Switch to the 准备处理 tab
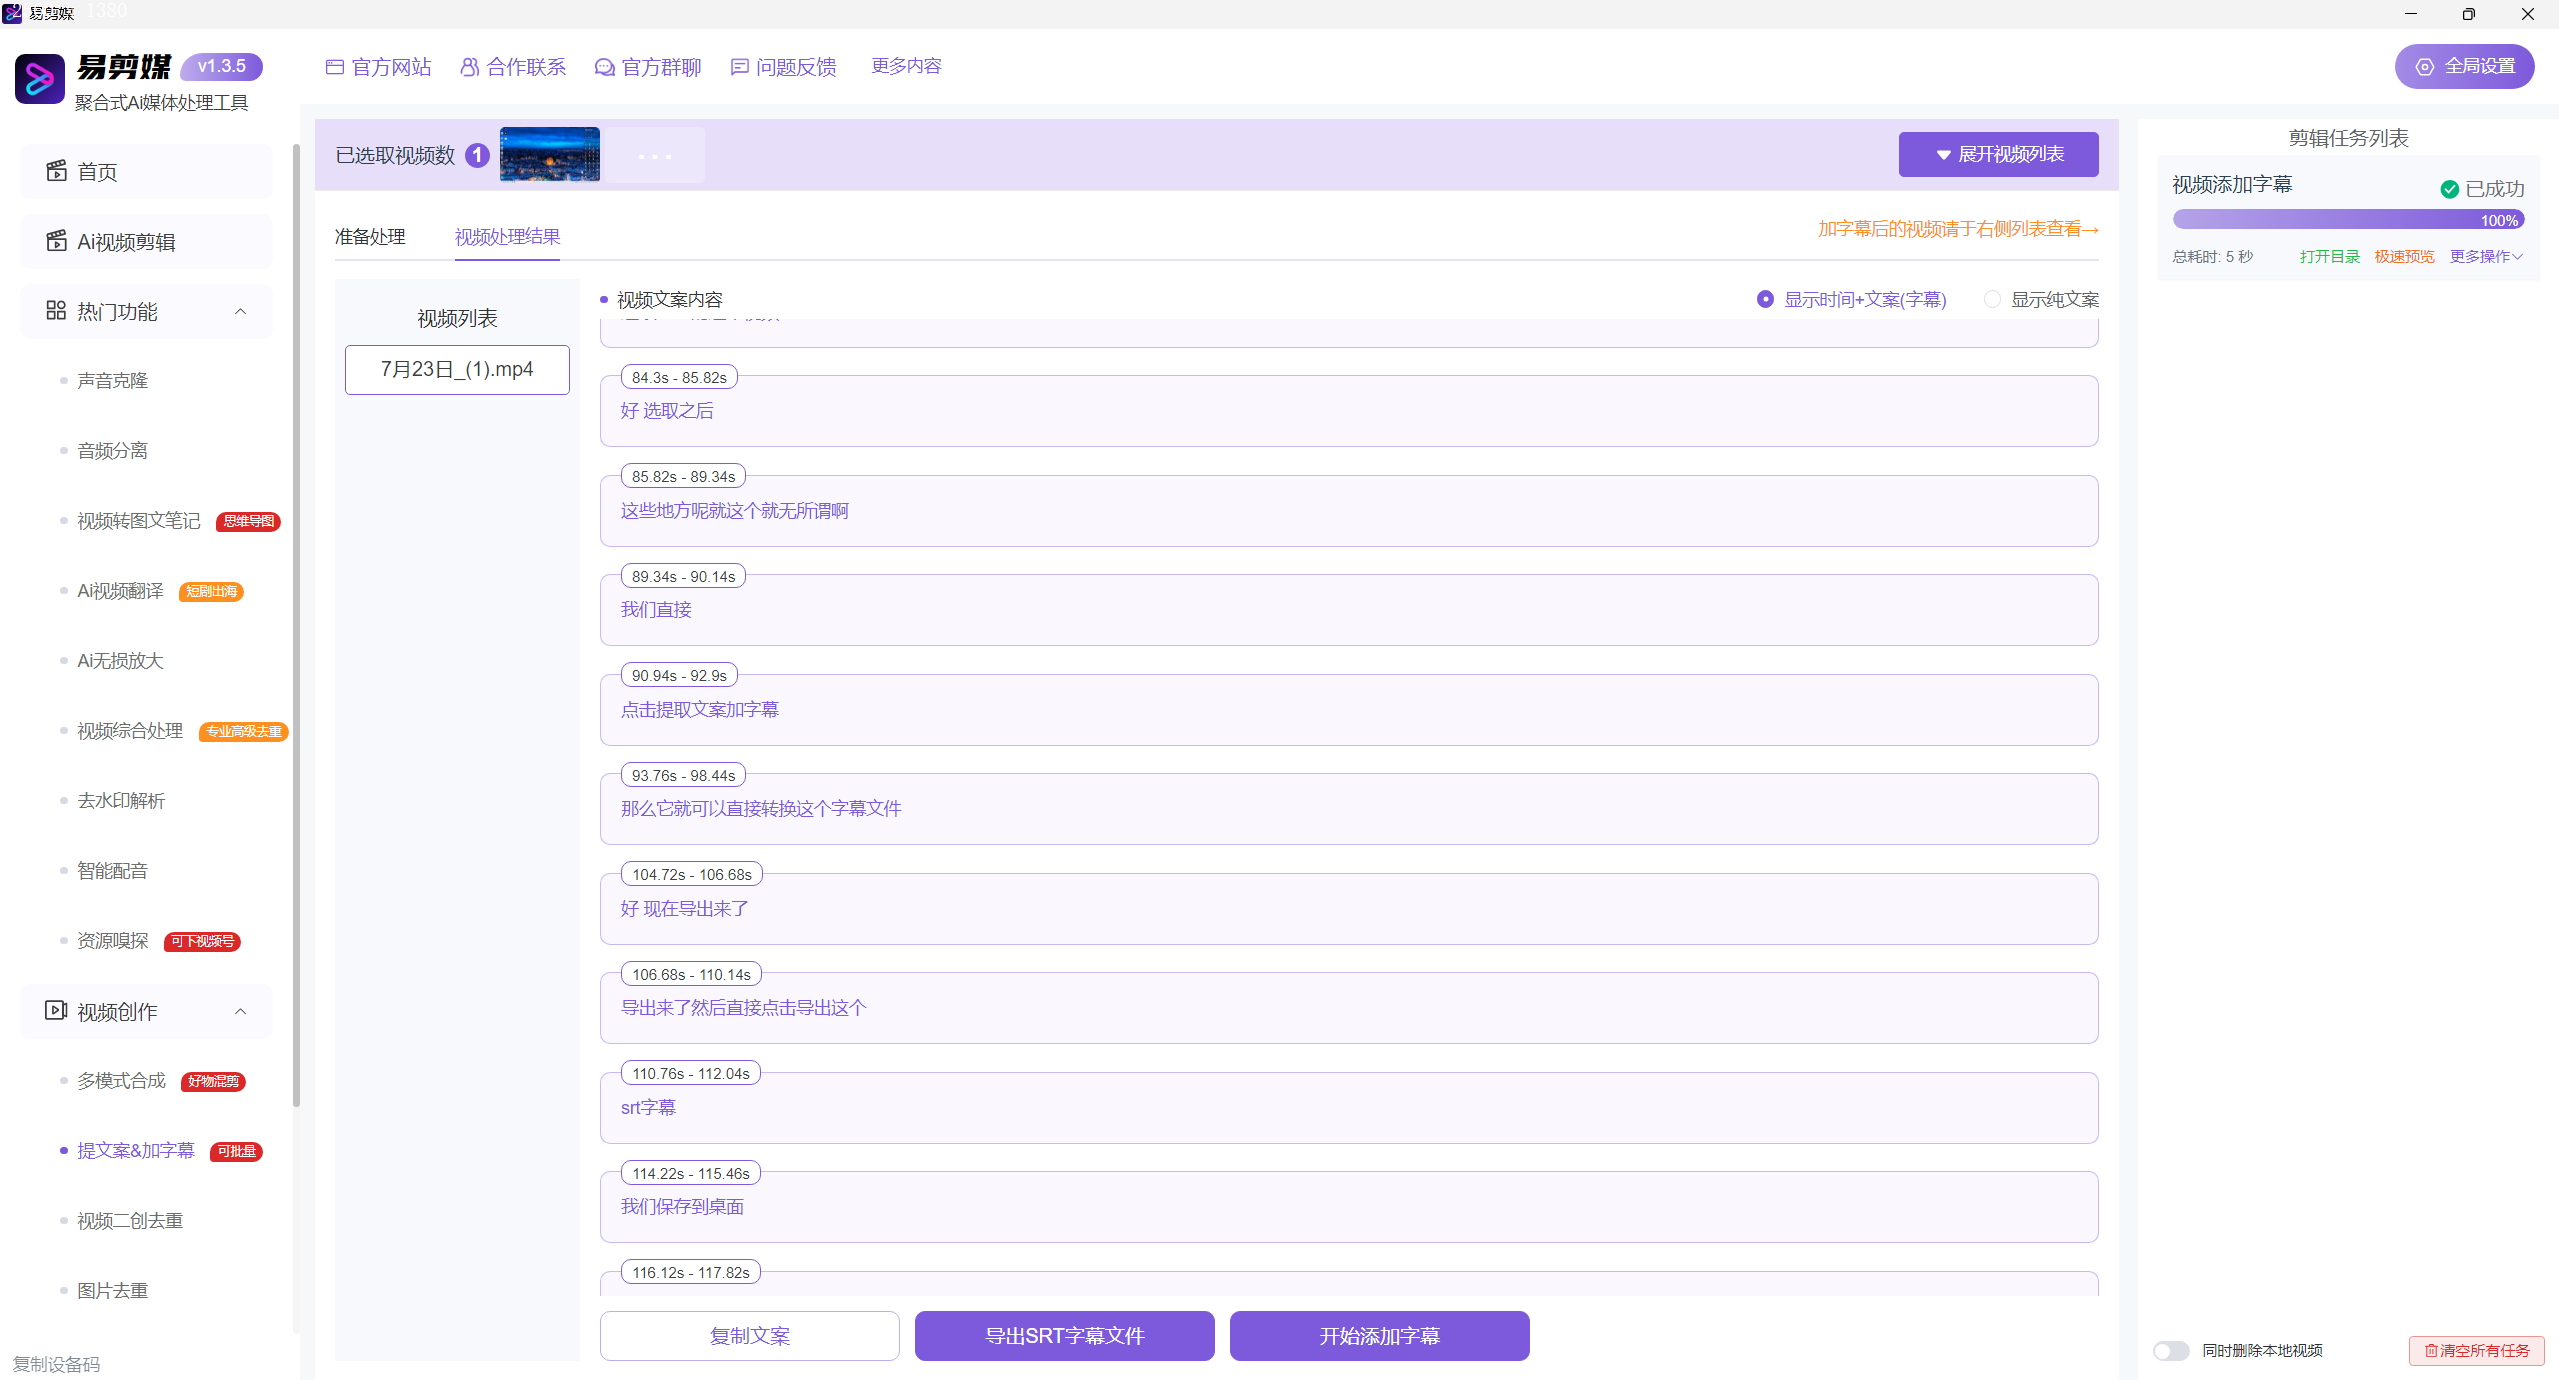Viewport: 2559px width, 1380px height. click(x=370, y=237)
